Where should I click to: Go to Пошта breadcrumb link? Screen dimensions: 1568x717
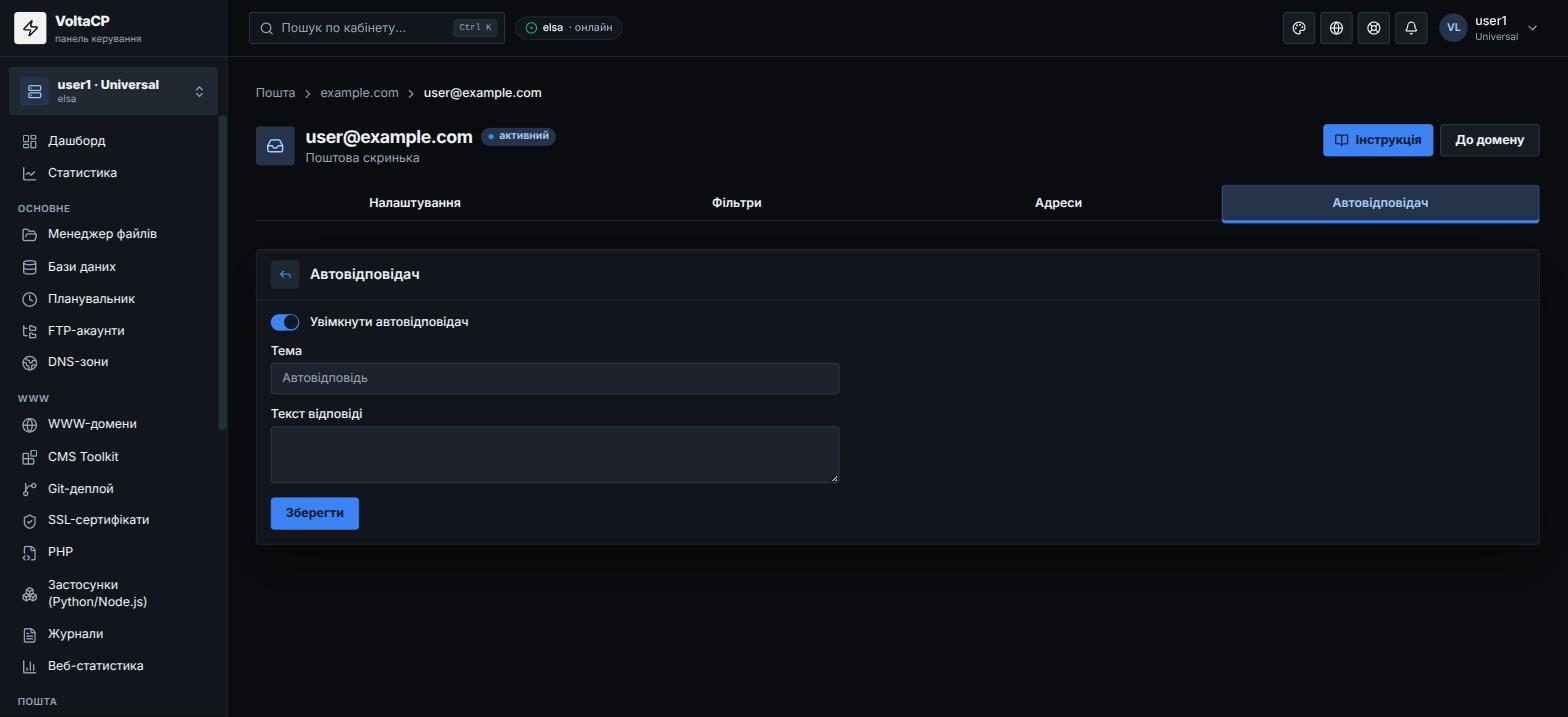click(275, 93)
